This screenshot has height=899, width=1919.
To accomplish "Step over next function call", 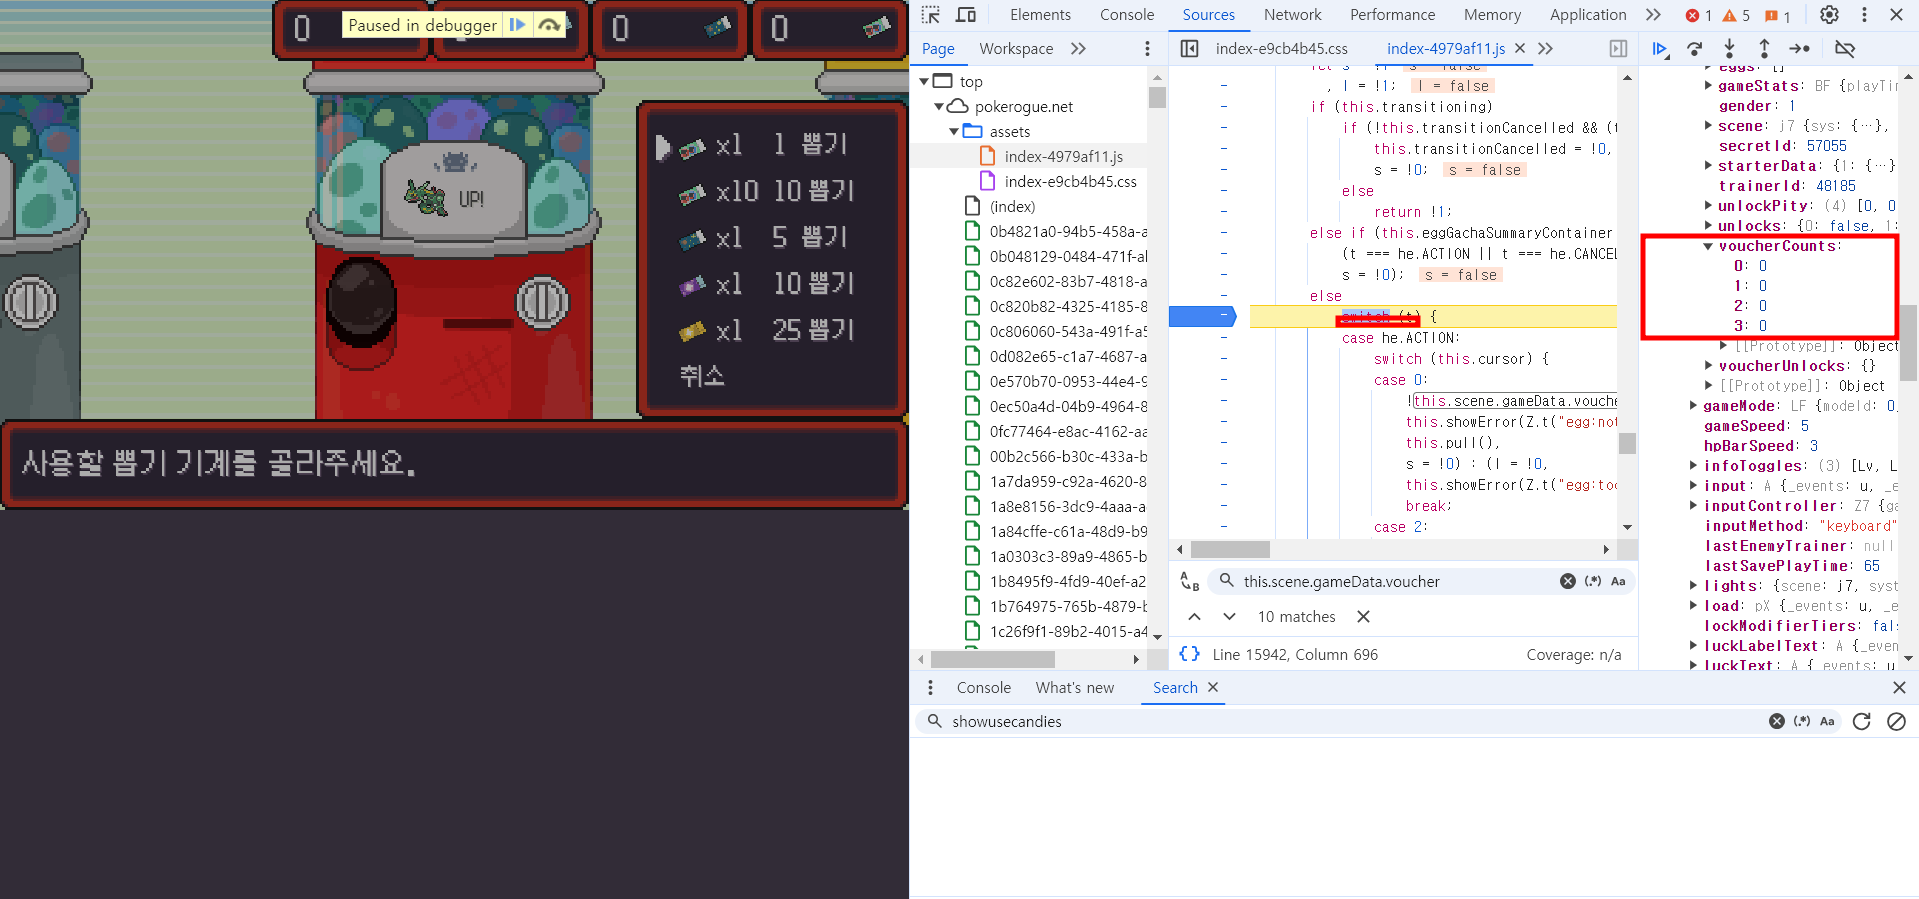I will coord(1694,49).
